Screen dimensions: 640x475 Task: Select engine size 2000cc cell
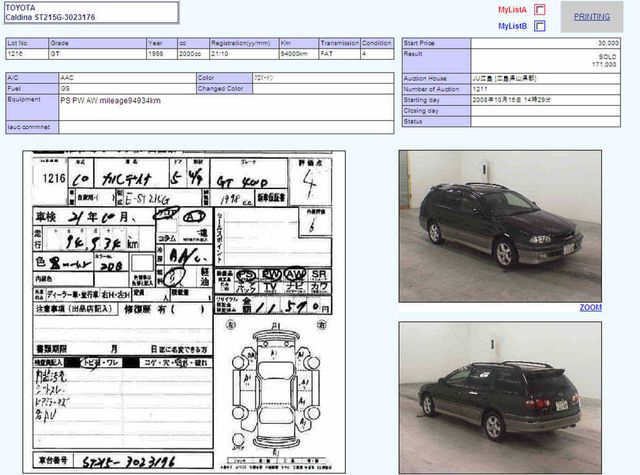193,54
